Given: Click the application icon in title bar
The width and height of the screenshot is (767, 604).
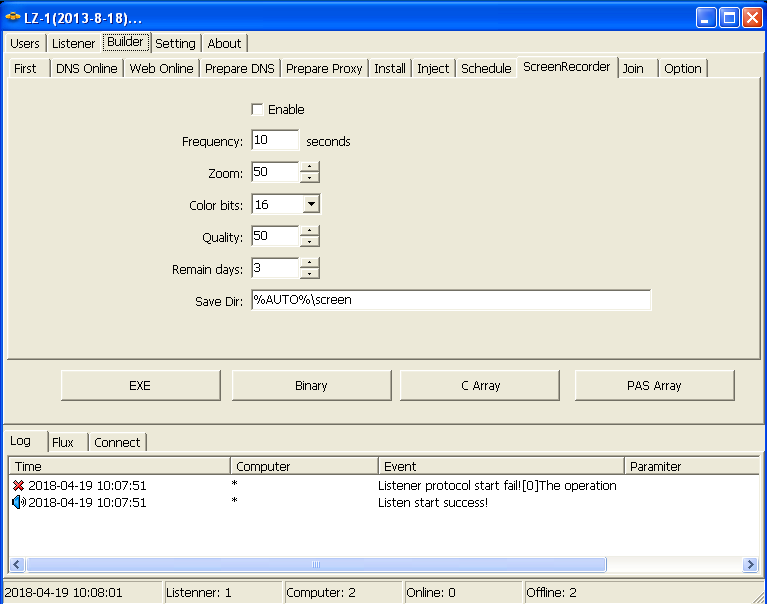Looking at the screenshot, I should tap(13, 18).
